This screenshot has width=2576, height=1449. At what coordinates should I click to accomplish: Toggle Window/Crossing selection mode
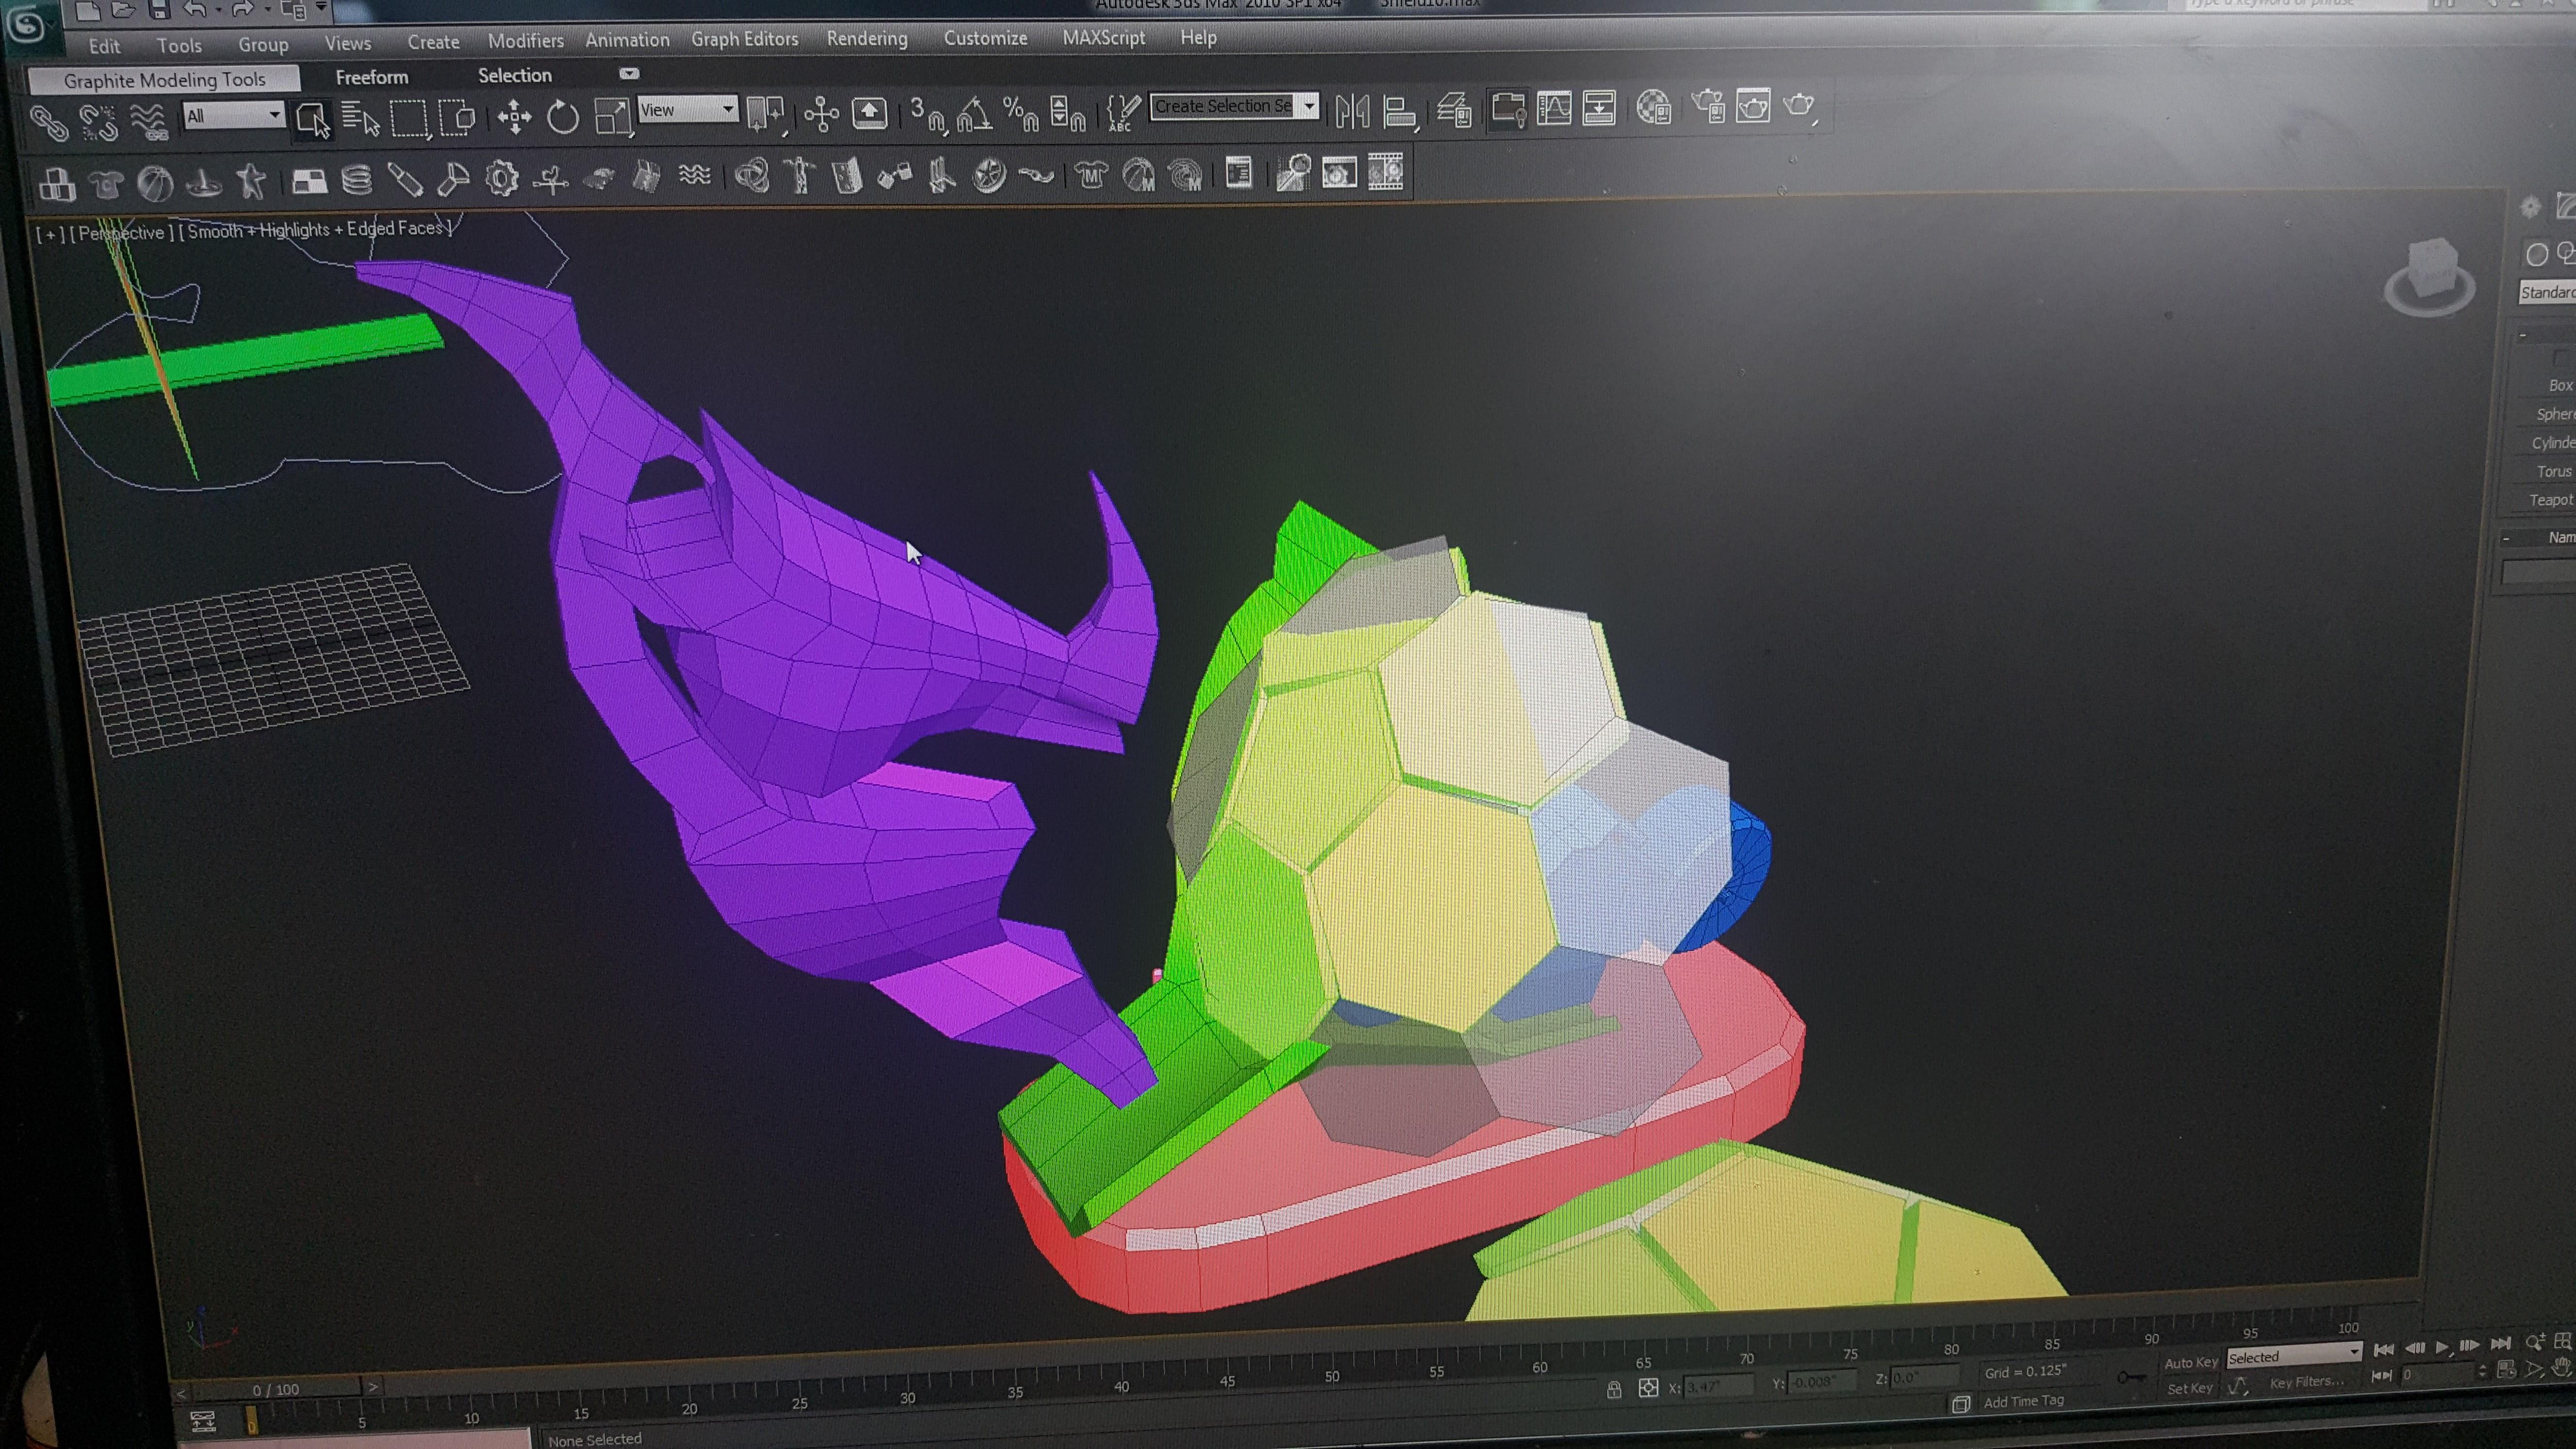point(458,117)
